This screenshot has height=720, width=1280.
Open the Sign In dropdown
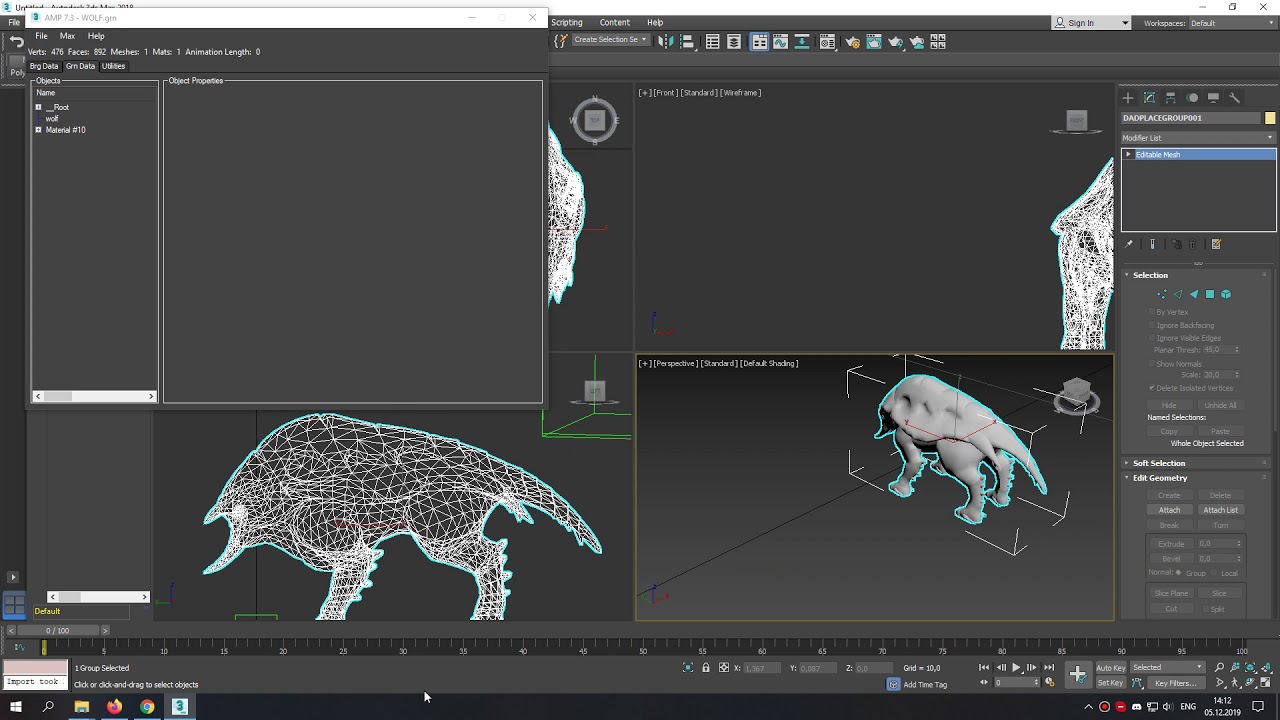1092,23
